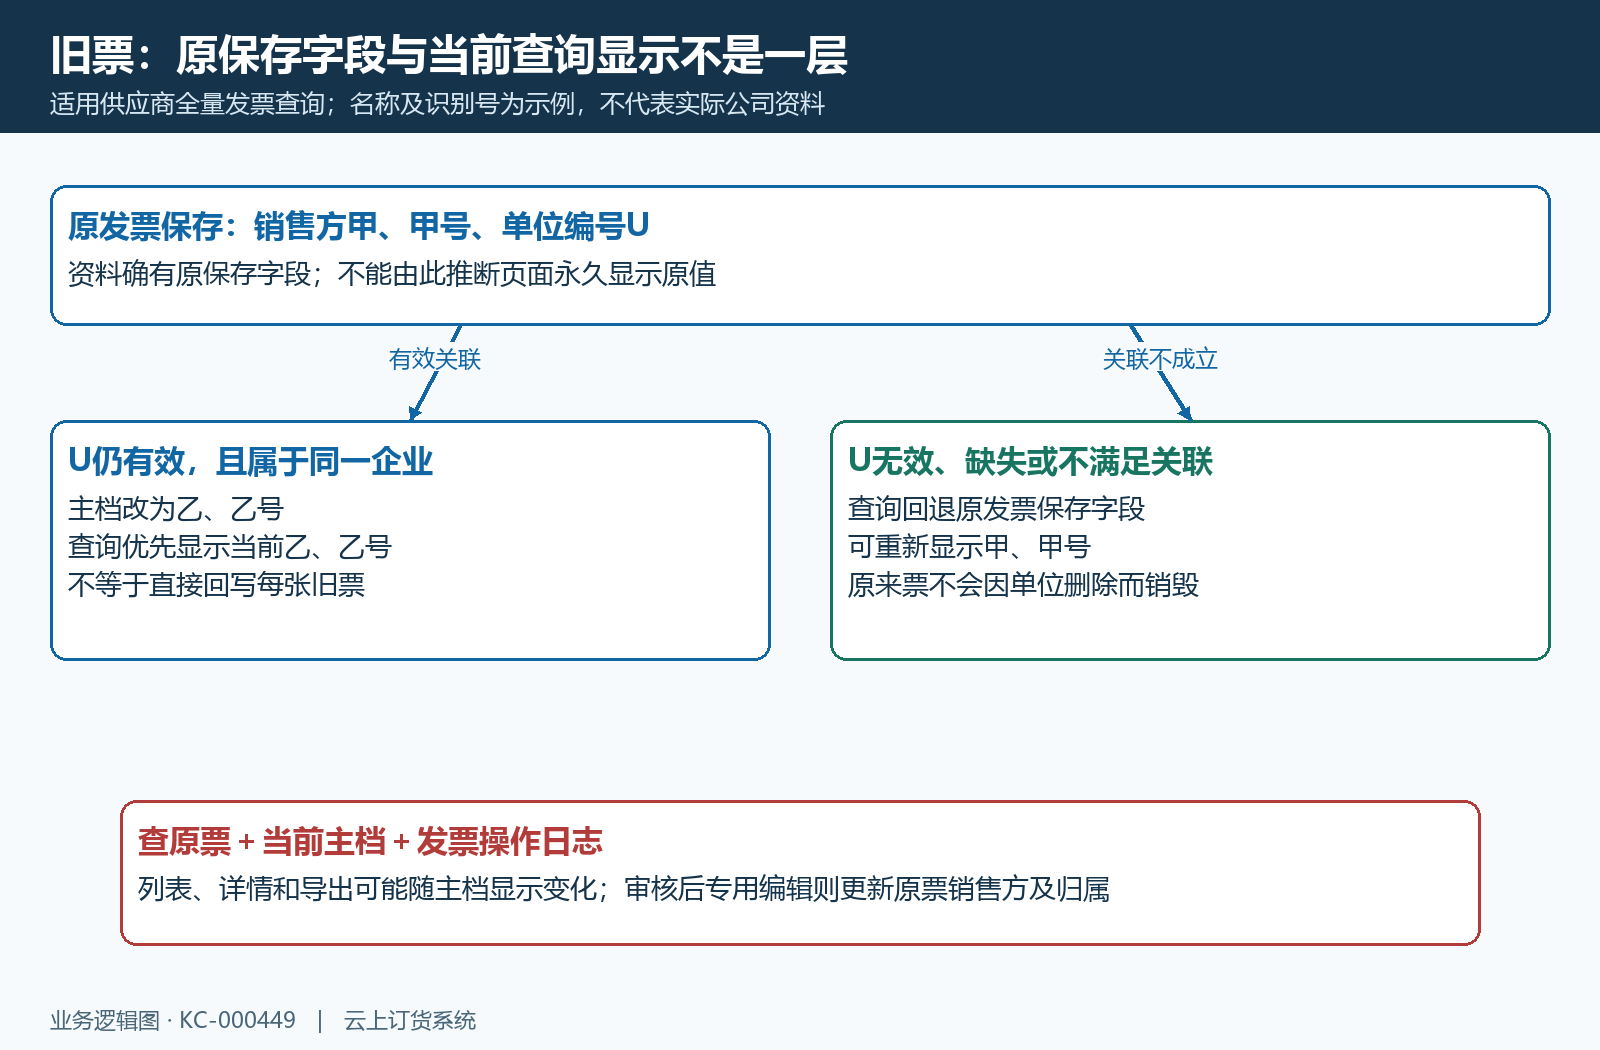The image size is (1600, 1050).
Task: Click the arrow label 有效关联
Action: 435,359
